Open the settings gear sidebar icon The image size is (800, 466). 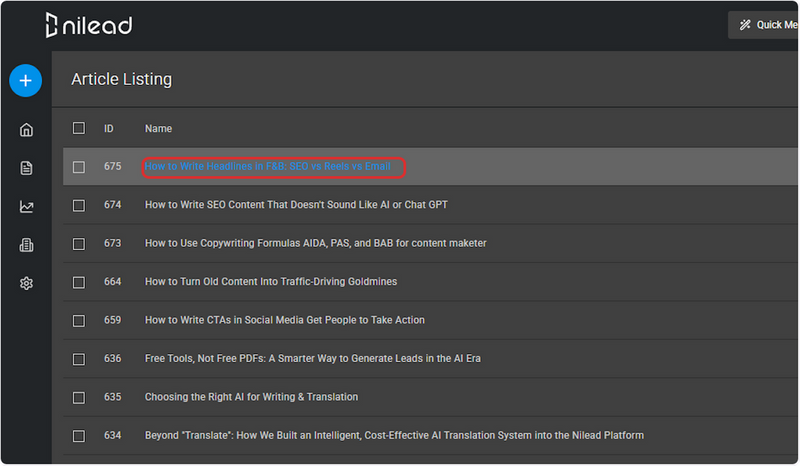(x=27, y=283)
